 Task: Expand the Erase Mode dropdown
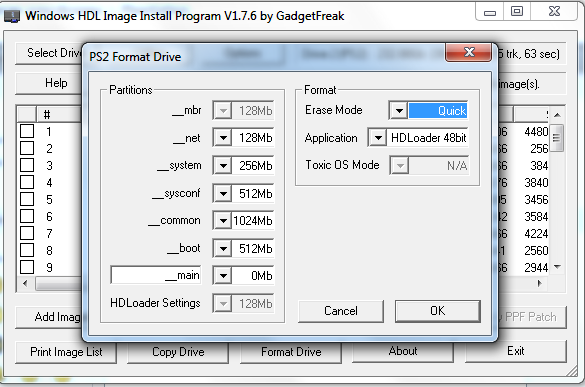coord(399,110)
